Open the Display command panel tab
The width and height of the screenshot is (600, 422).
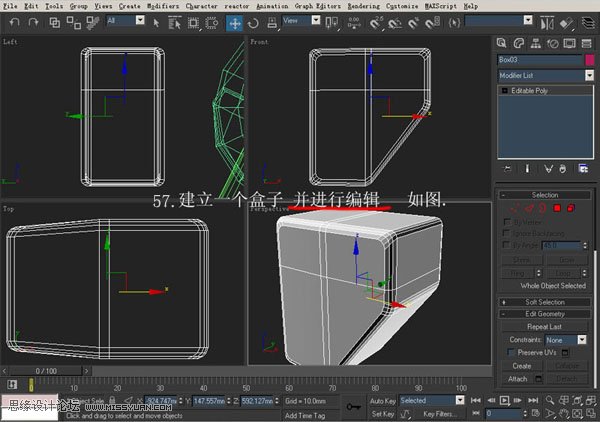569,43
